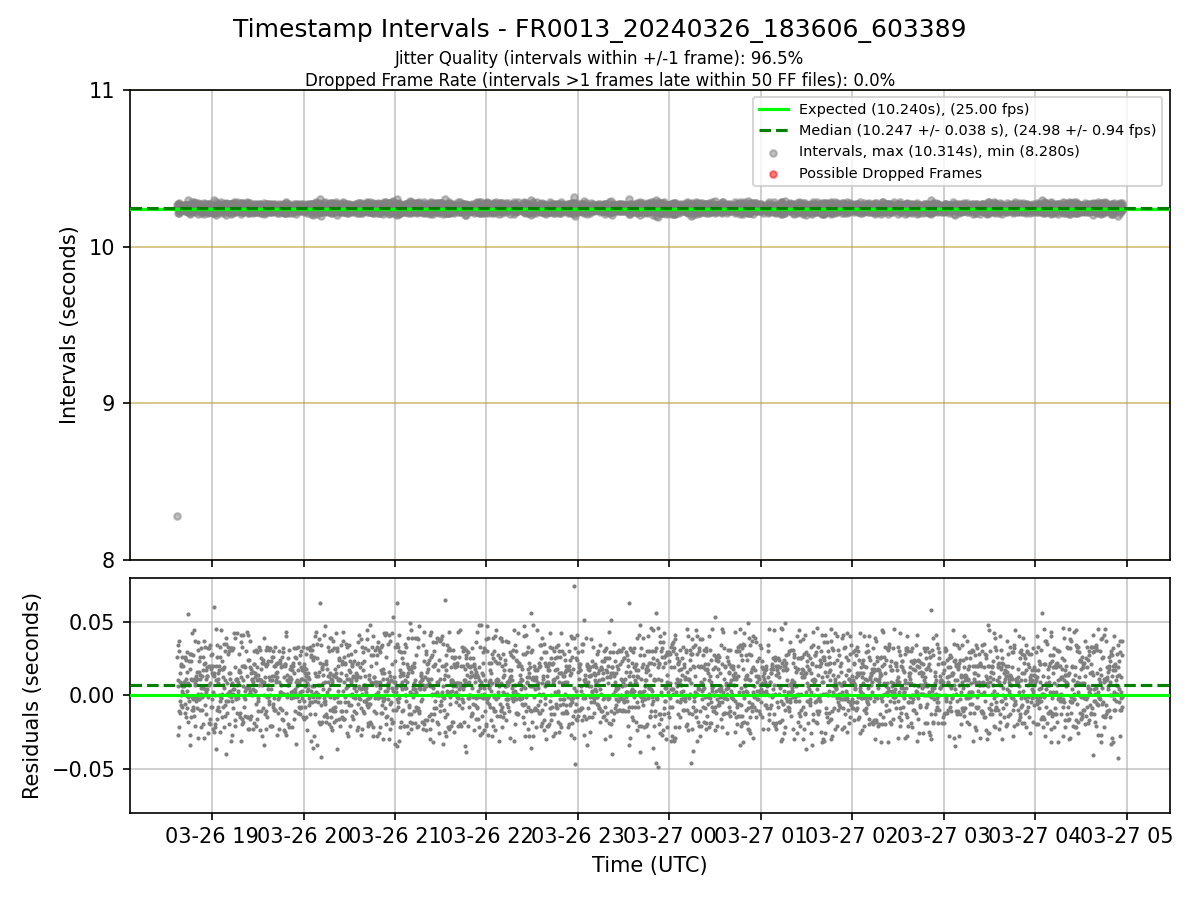Click the red dot marker in legend
This screenshot has width=1200, height=900.
pyautogui.click(x=774, y=174)
